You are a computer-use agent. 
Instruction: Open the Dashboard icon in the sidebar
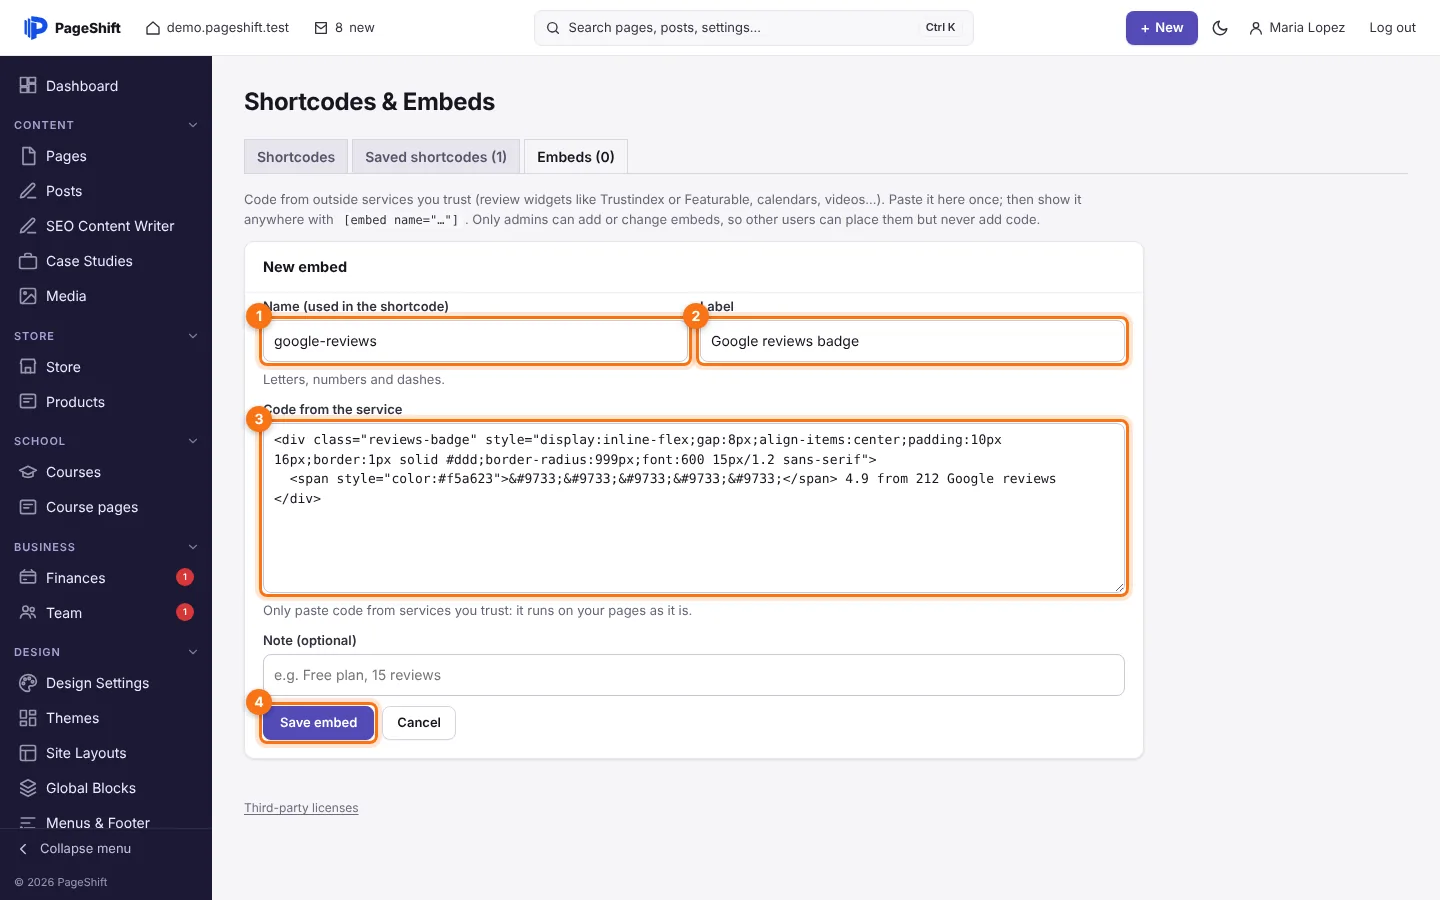click(28, 86)
